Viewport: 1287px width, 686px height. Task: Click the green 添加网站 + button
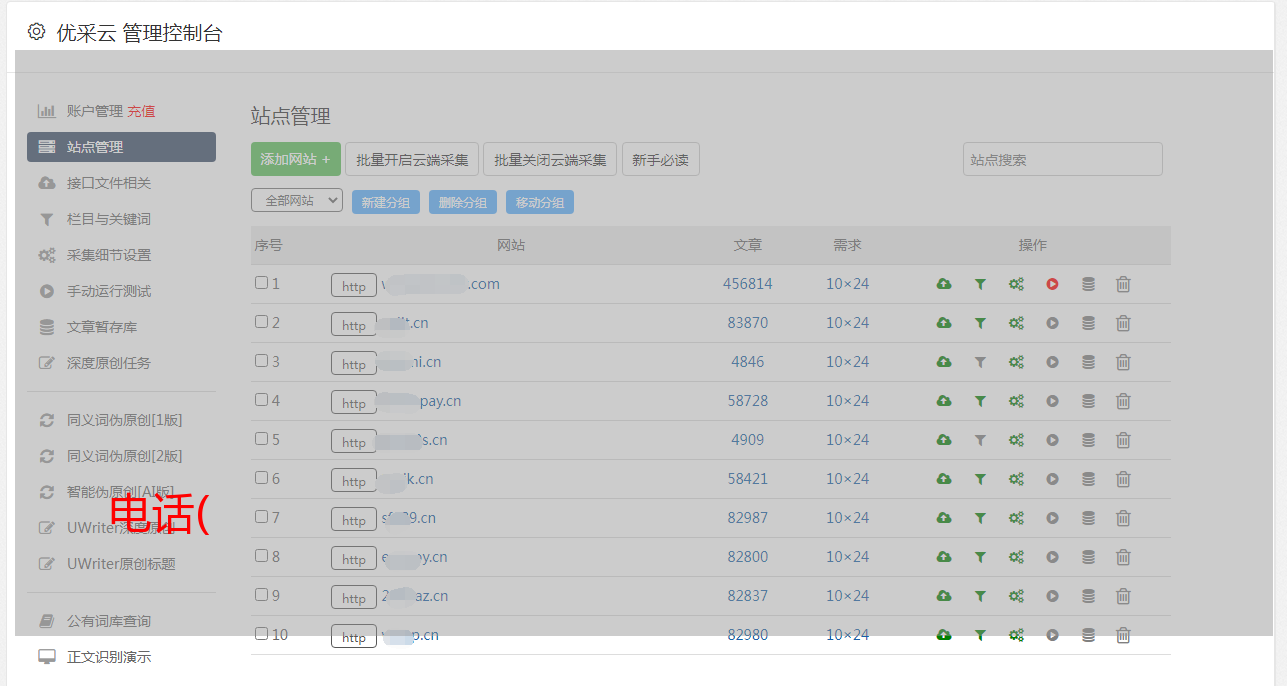pos(296,159)
